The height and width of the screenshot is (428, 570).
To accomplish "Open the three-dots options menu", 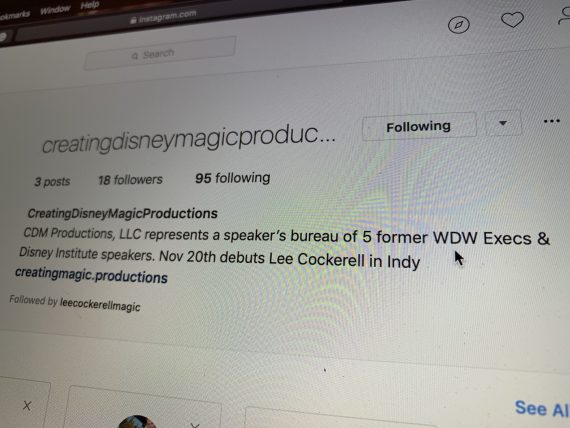I will [551, 121].
